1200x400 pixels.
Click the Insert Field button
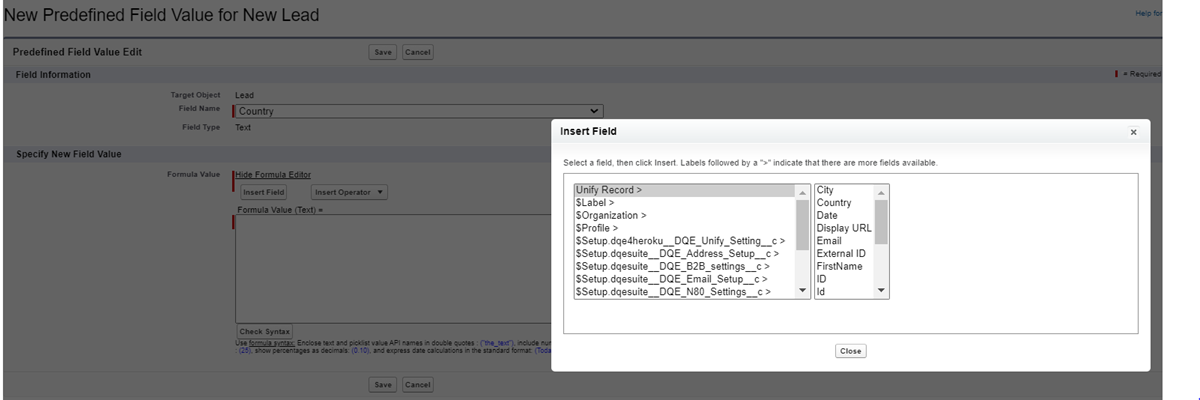point(264,192)
